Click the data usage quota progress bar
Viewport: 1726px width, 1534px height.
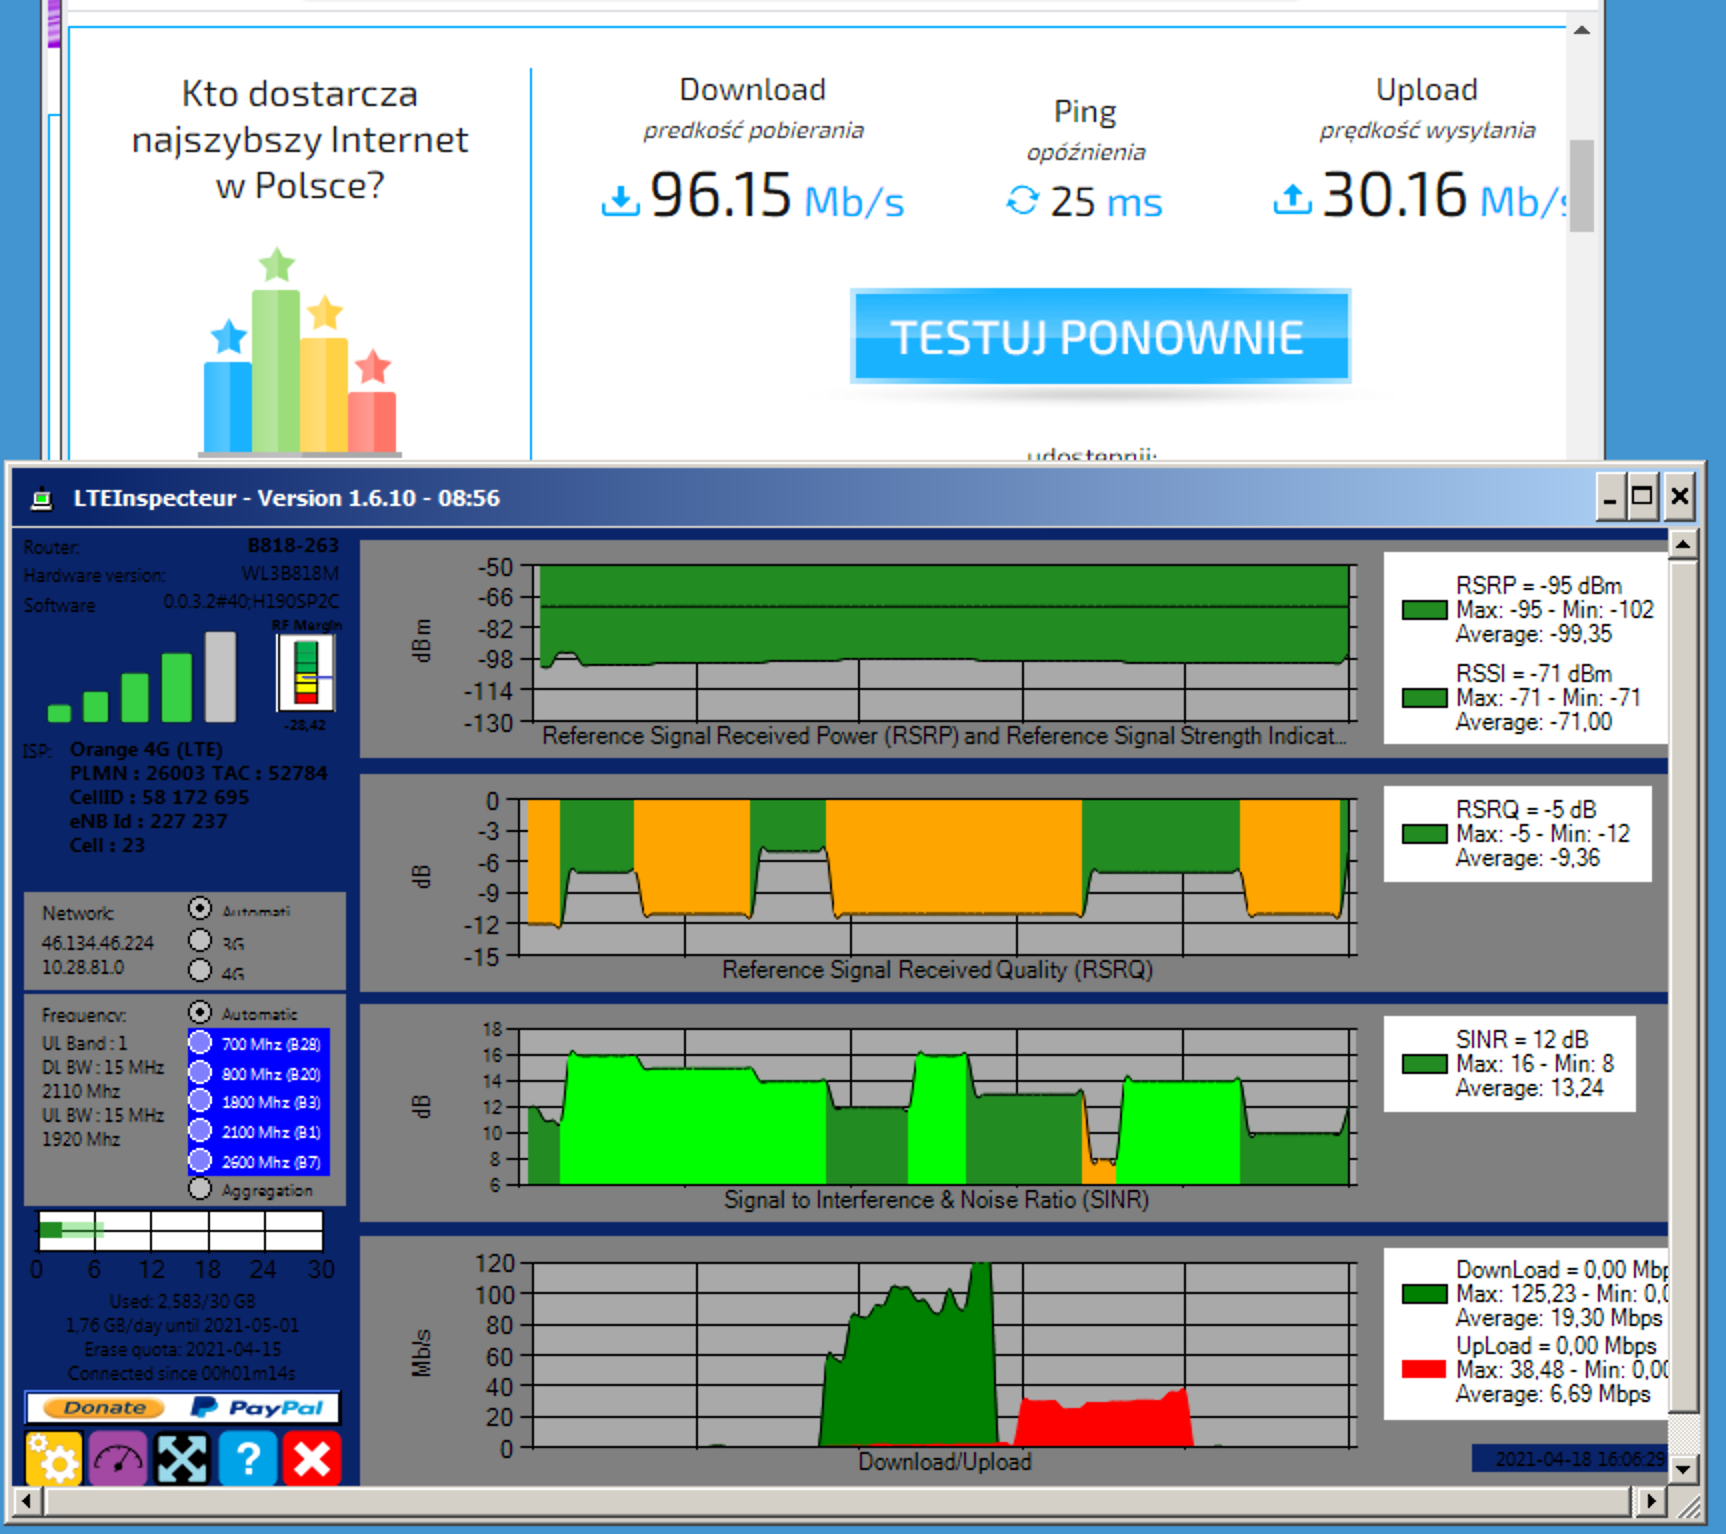tap(180, 1230)
